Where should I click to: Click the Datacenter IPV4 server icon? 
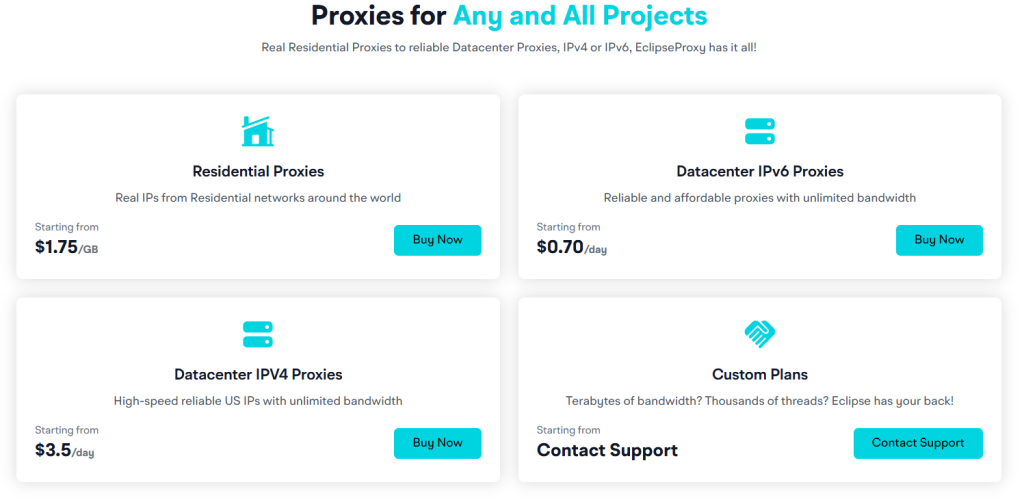tap(258, 334)
